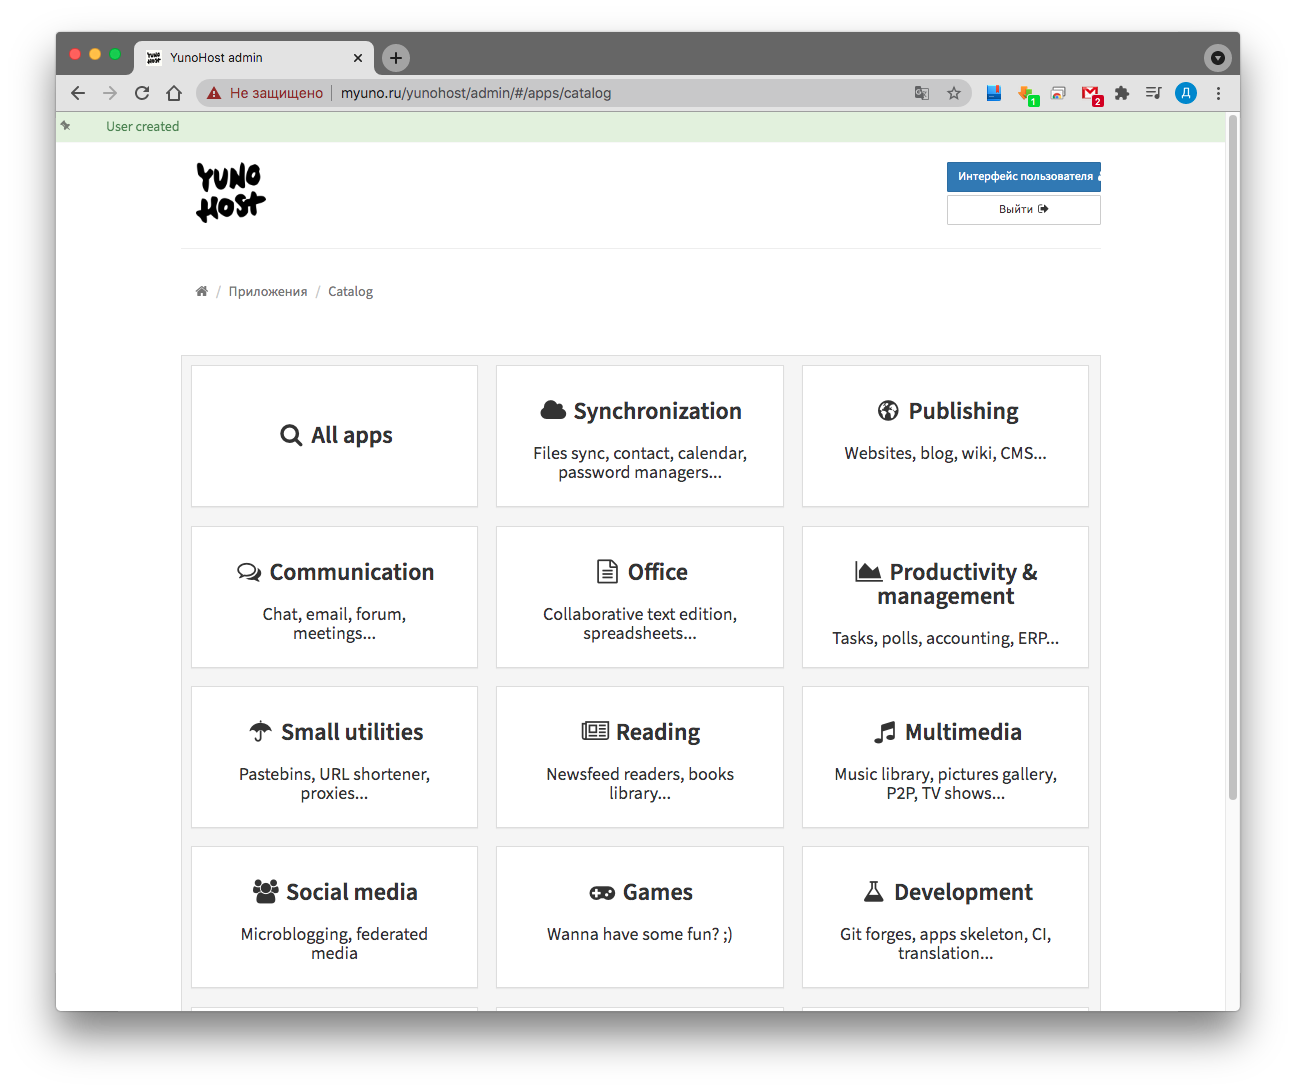
Task: Open a new browser tab
Action: click(x=396, y=58)
